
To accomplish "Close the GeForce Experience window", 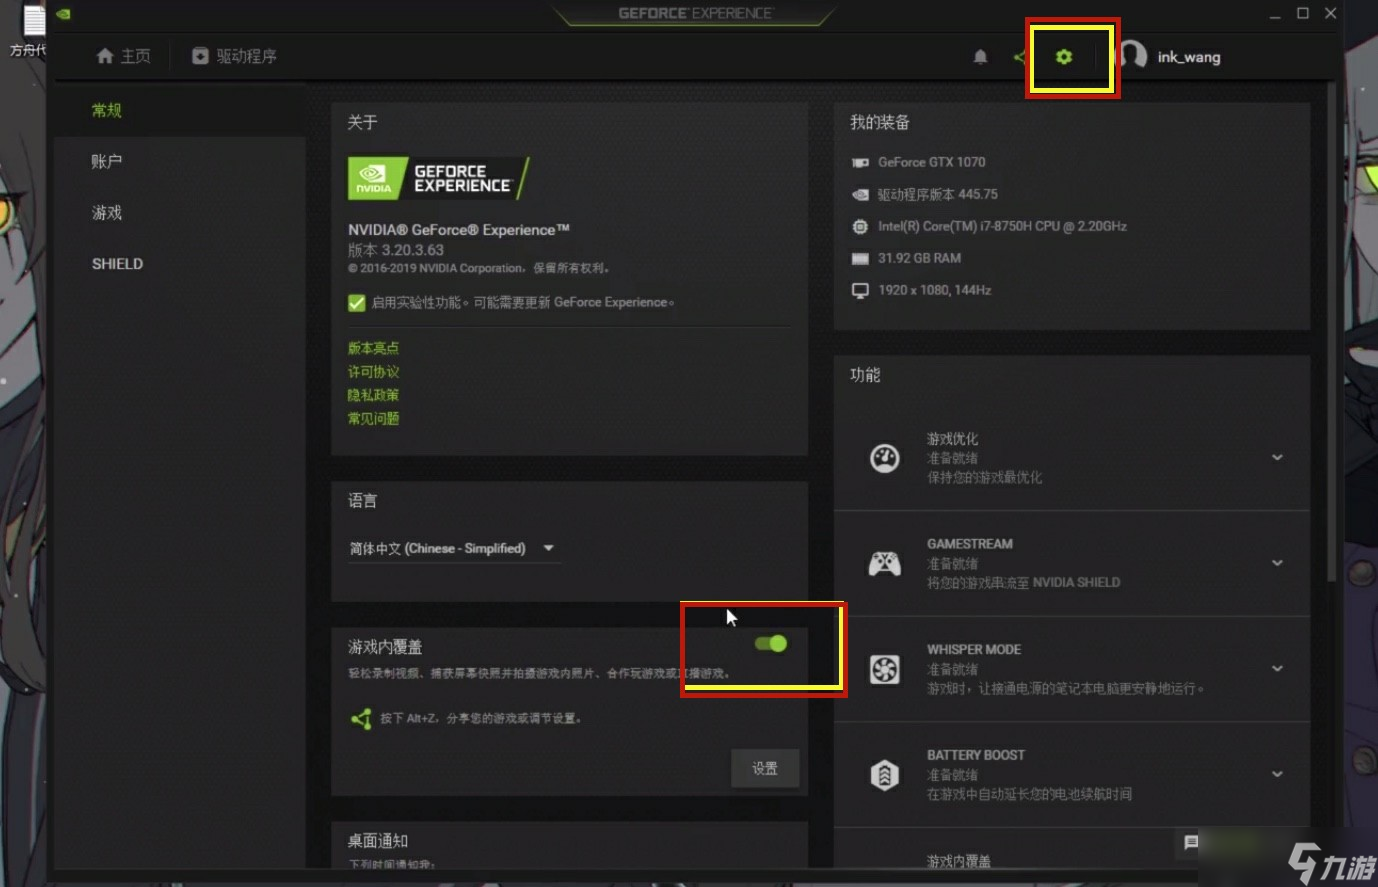I will click(x=1330, y=13).
